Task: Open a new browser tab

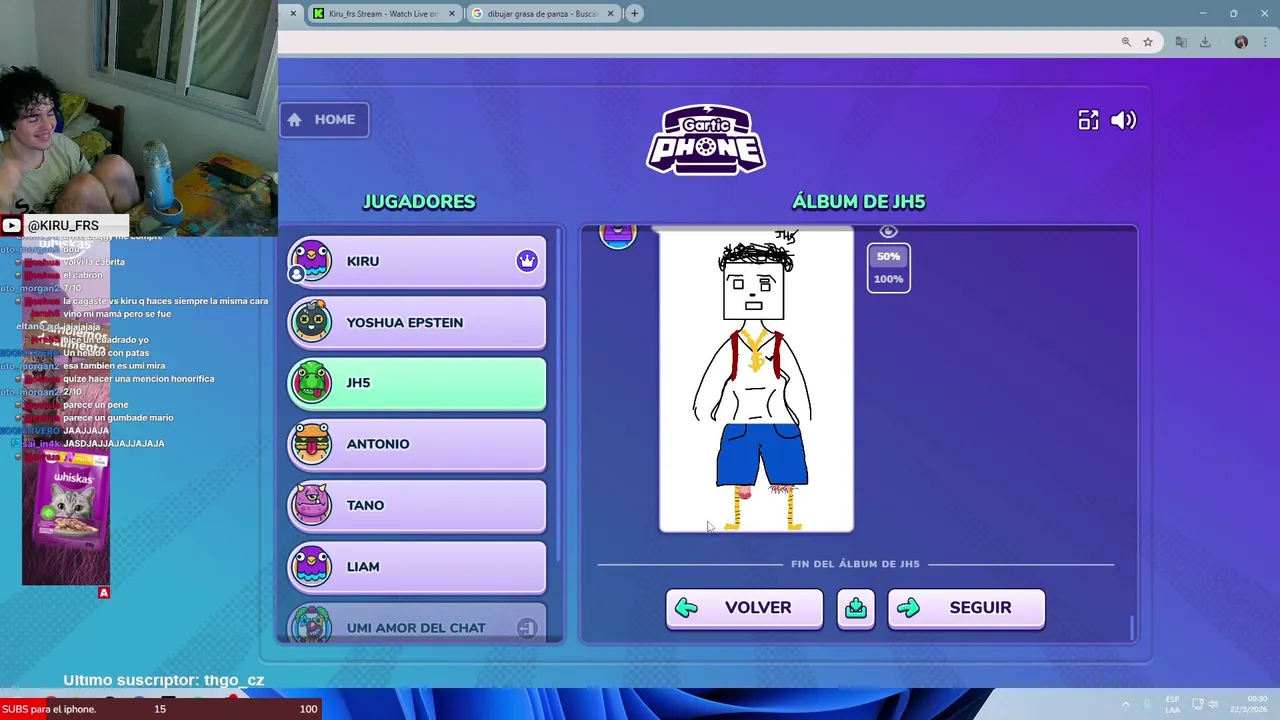Action: pyautogui.click(x=634, y=13)
